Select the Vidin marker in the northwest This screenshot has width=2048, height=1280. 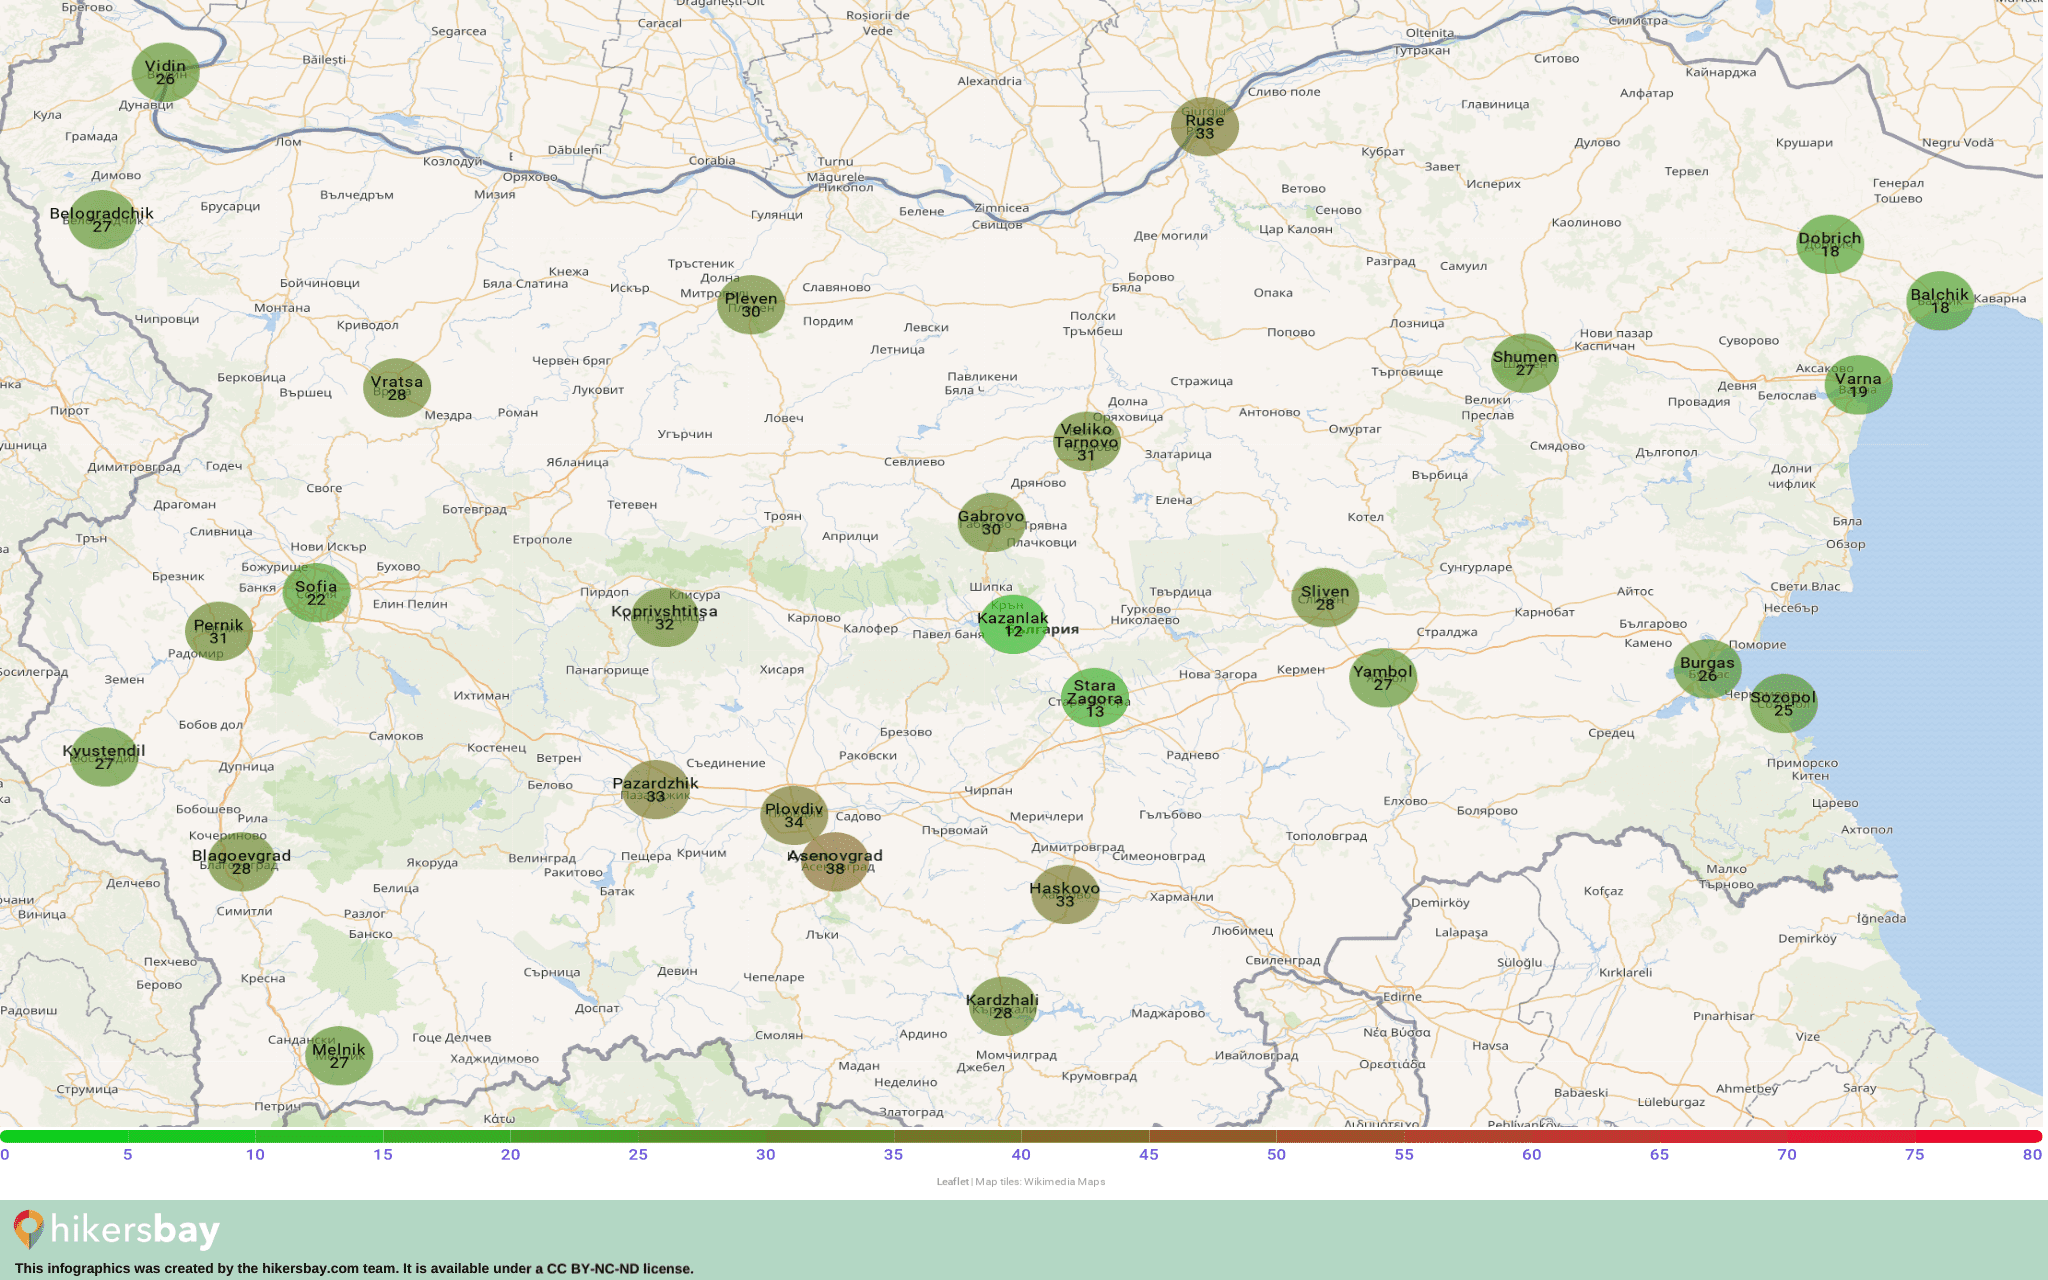(x=165, y=70)
